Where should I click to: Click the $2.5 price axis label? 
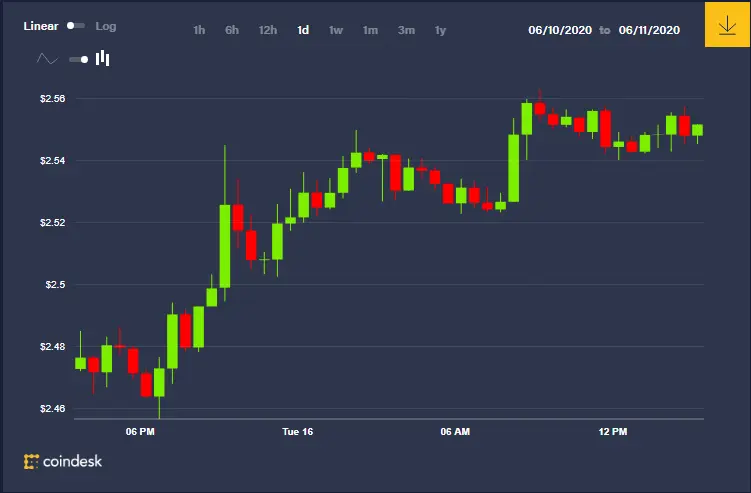(56, 285)
